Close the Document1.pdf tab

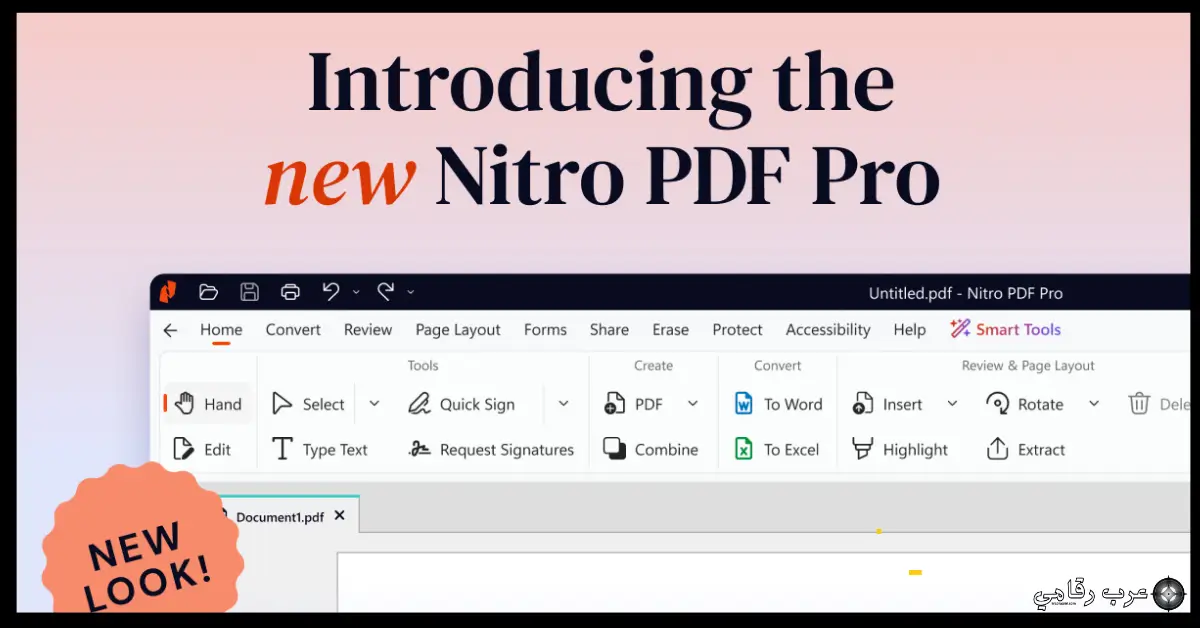(339, 516)
